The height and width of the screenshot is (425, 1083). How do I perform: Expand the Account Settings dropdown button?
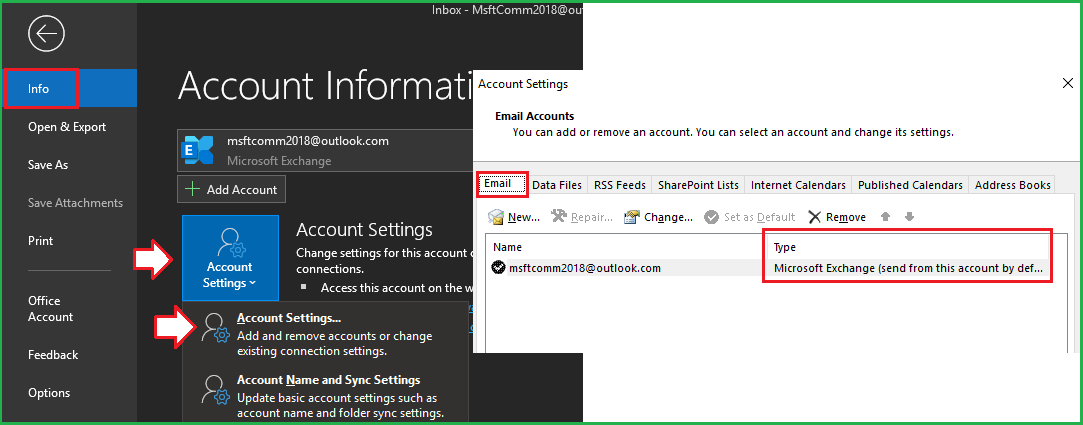point(230,257)
